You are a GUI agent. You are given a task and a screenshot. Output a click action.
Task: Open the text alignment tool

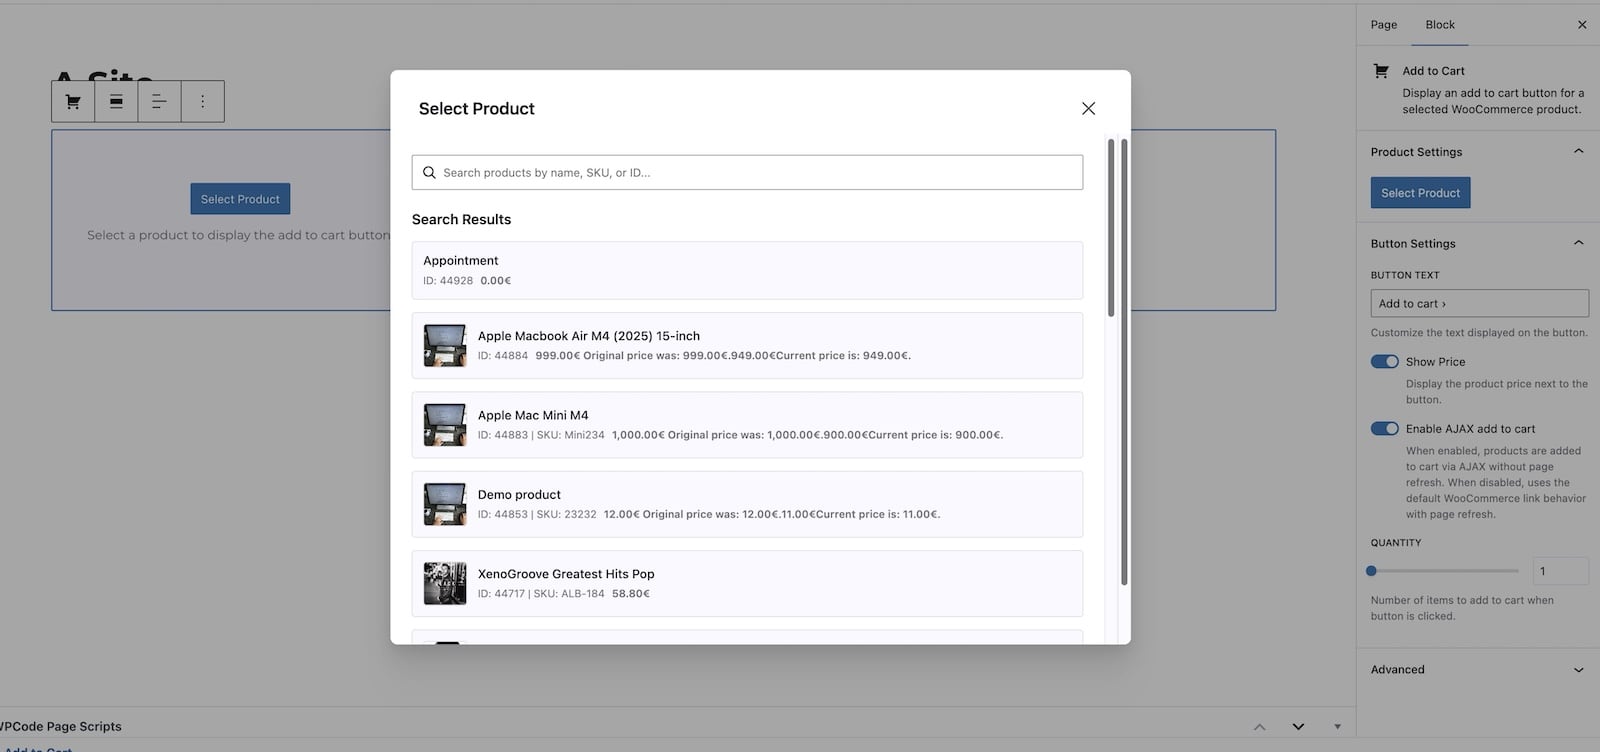pyautogui.click(x=159, y=101)
